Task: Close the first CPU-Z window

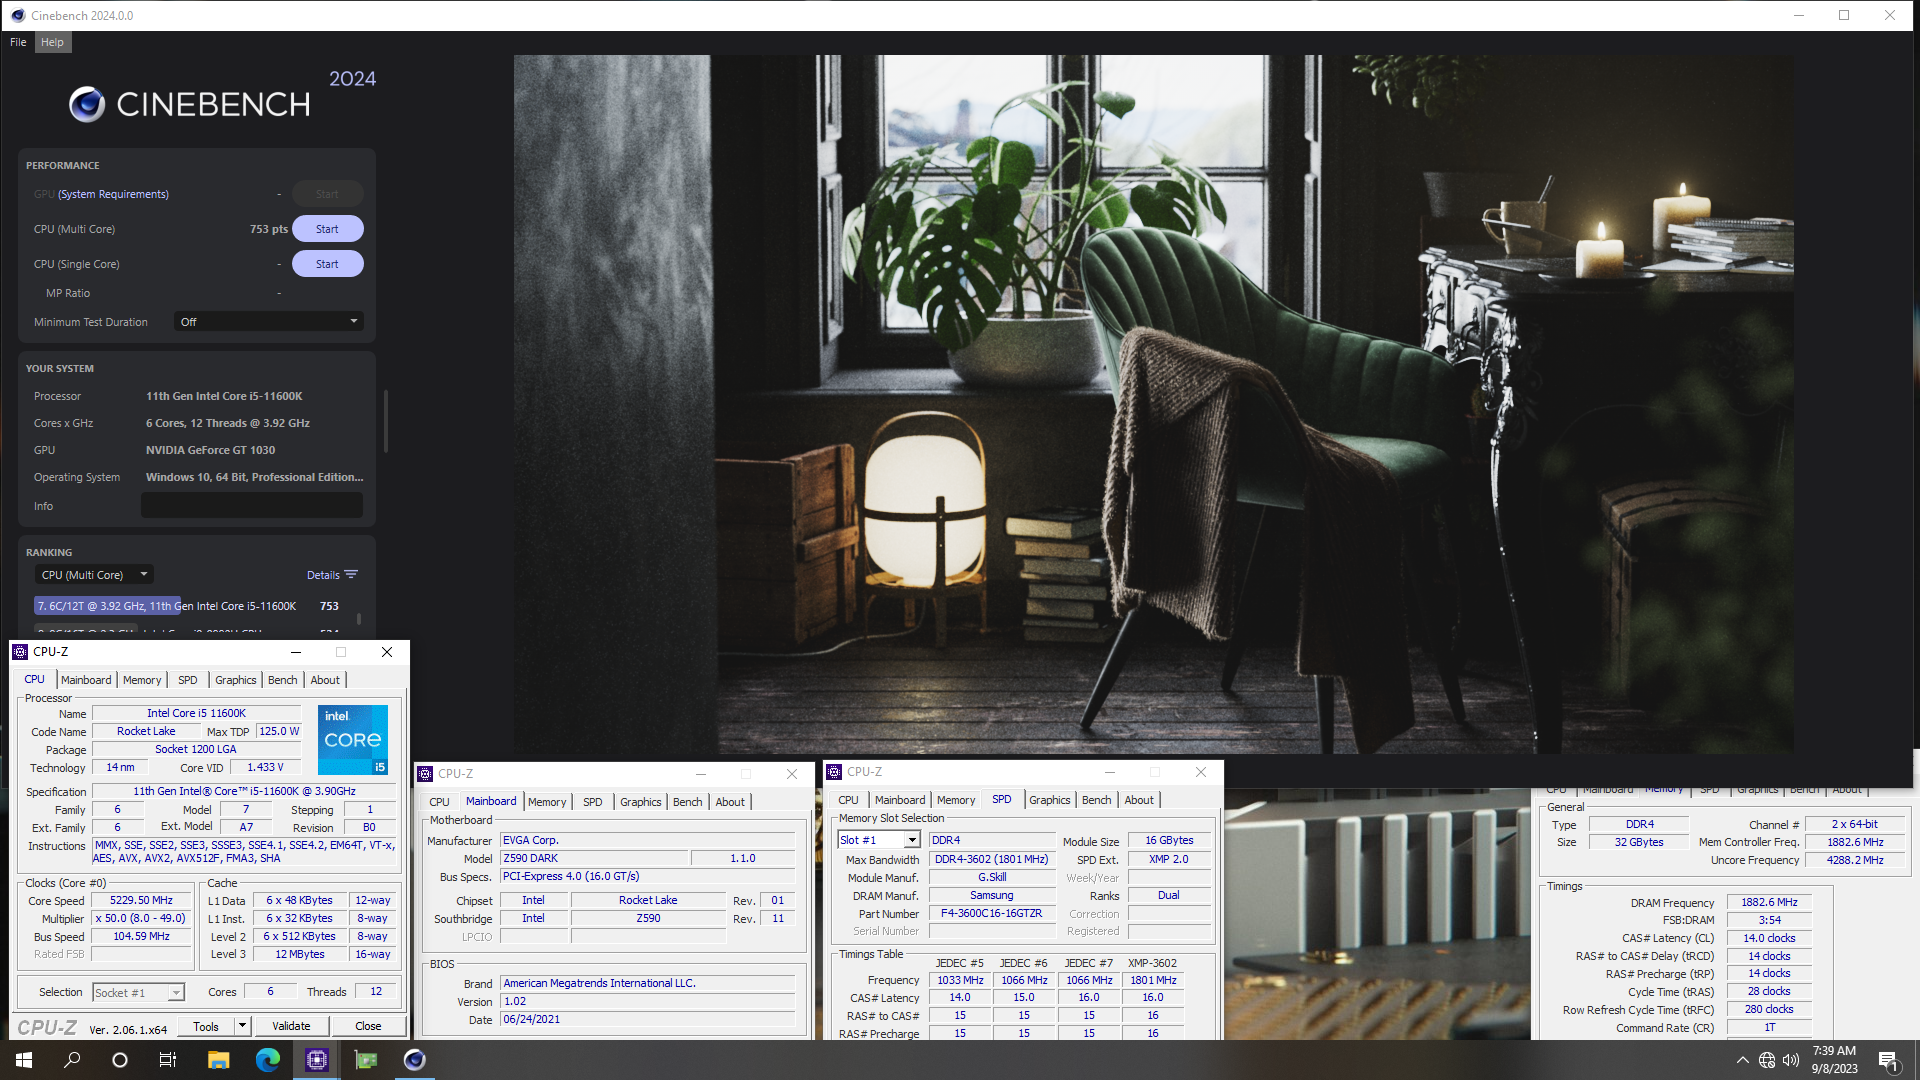Action: tap(387, 652)
